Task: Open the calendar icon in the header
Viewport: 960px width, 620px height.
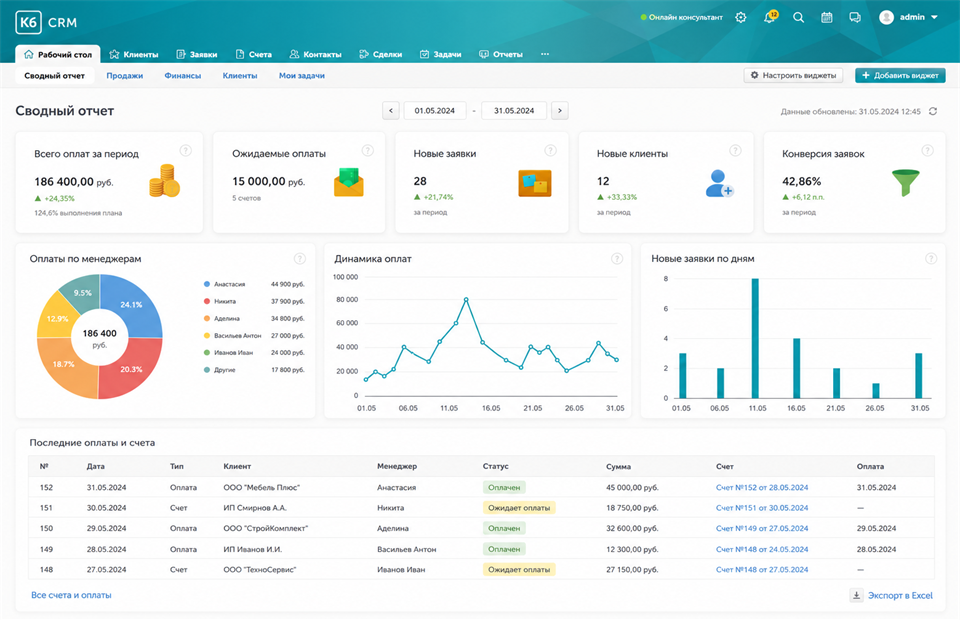Action: pos(827,17)
